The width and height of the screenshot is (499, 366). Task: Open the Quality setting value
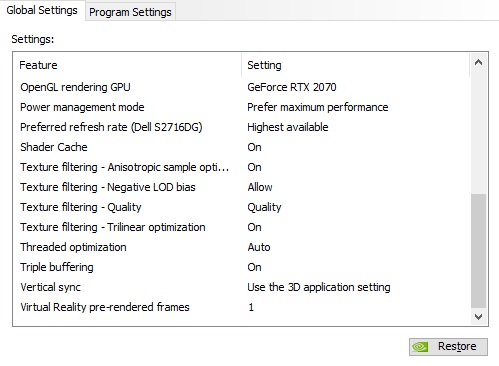pos(264,207)
